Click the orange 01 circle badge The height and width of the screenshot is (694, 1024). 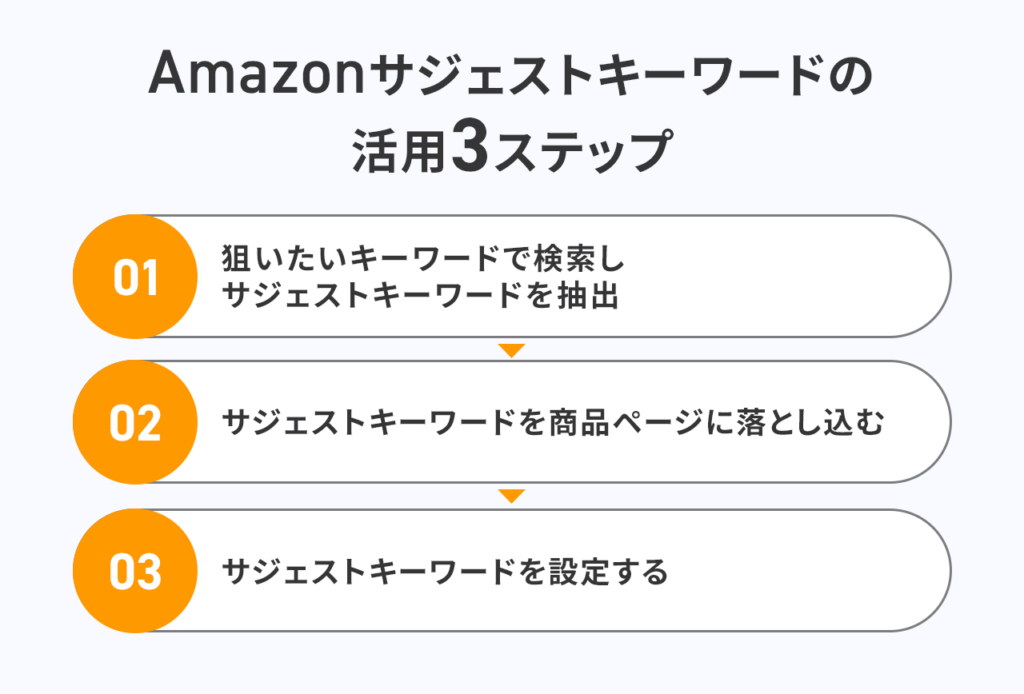(135, 276)
